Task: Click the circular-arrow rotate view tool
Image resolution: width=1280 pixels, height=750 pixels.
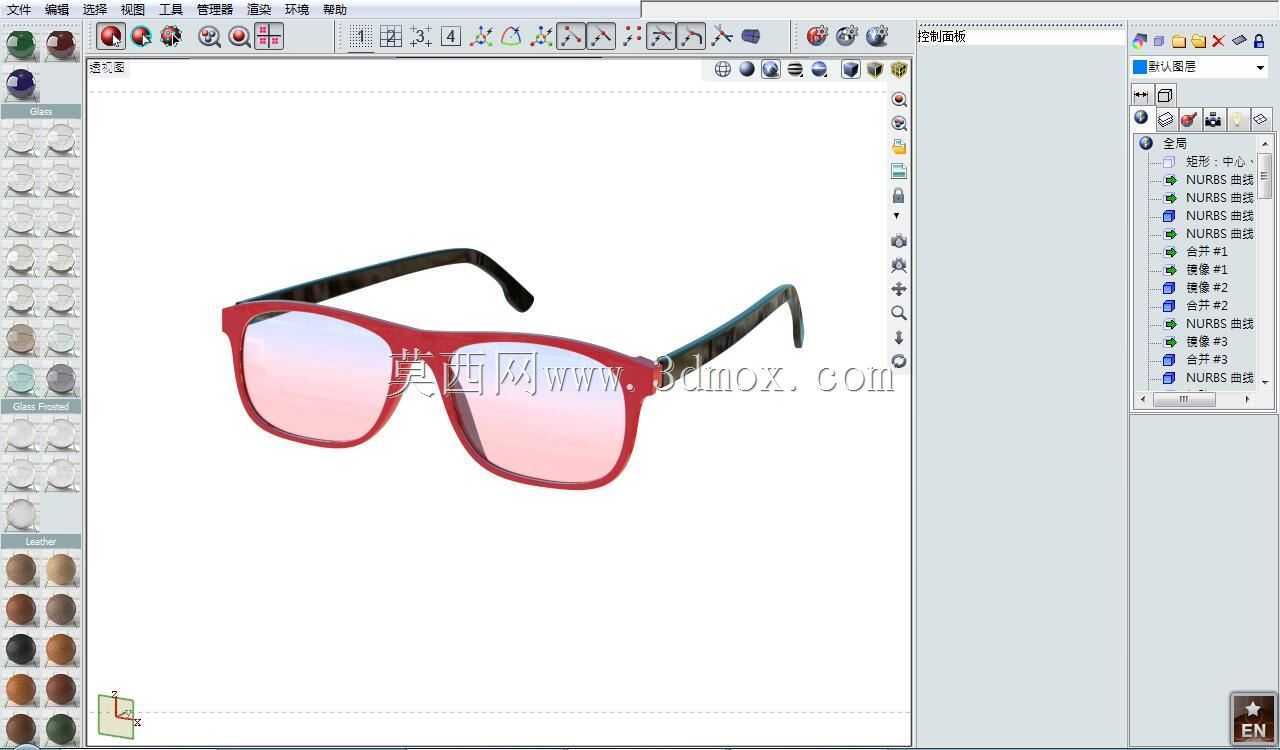Action: 899,361
